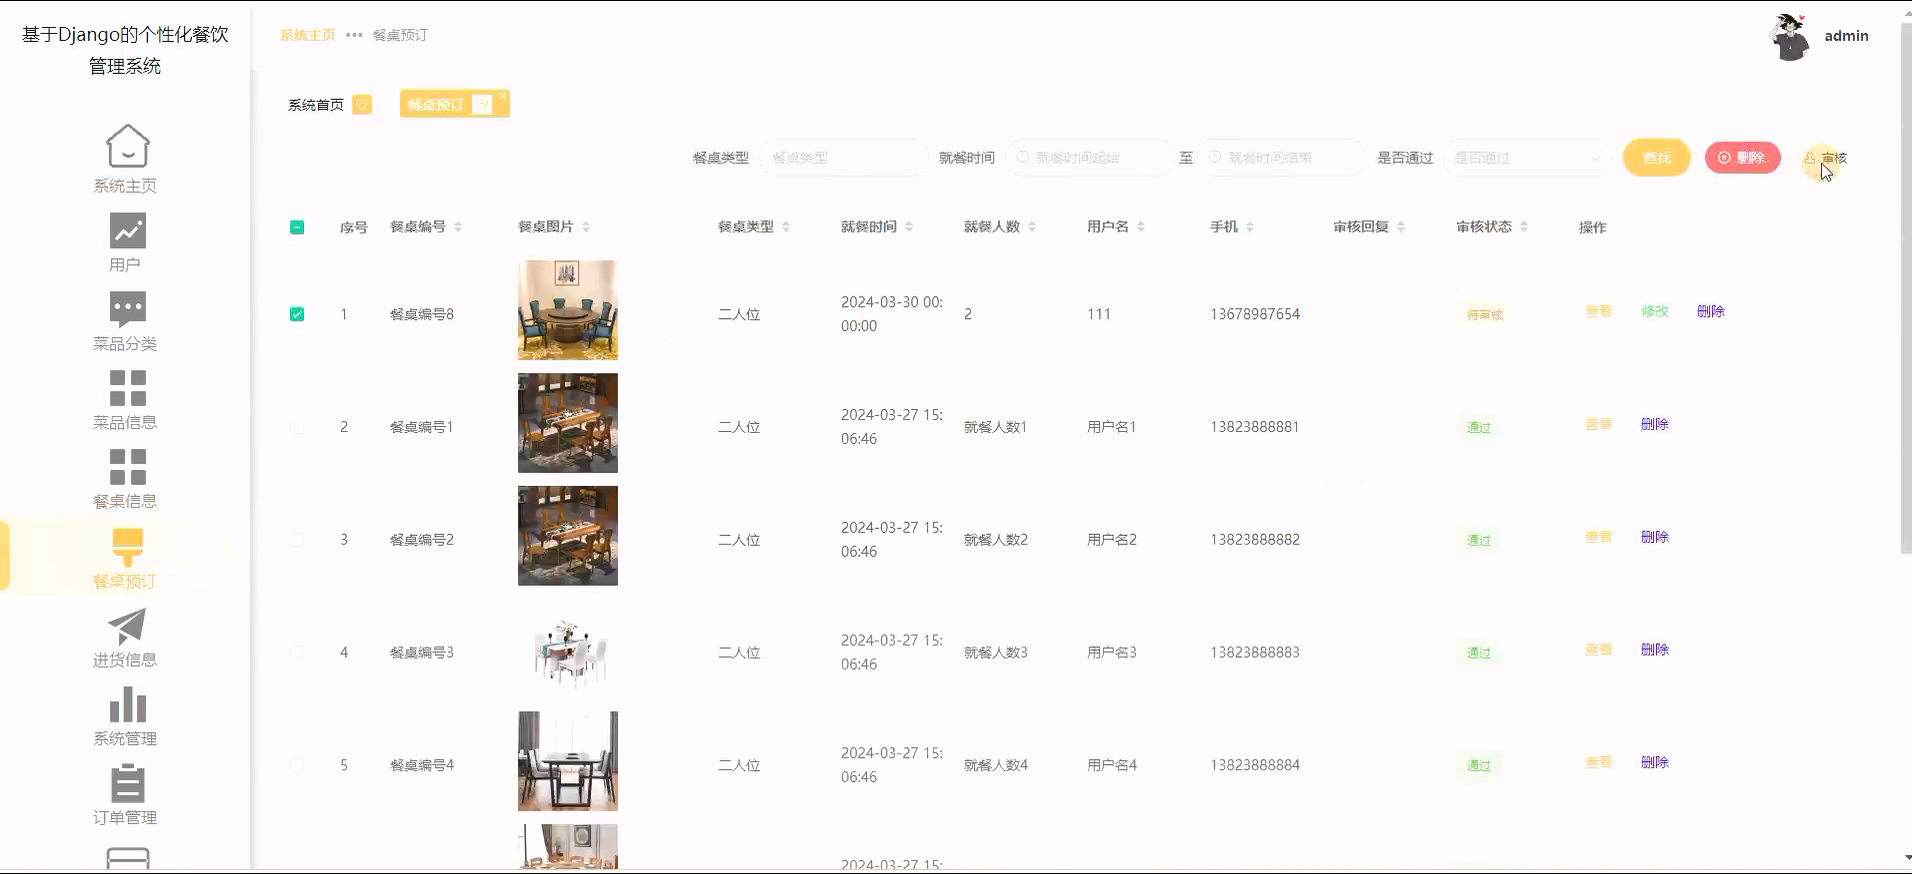Open the table image for 餐桌编号2

(x=568, y=536)
